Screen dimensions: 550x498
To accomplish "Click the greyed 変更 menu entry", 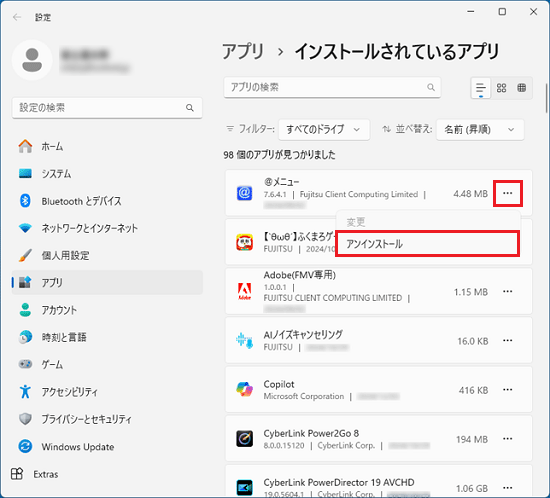I will click(x=356, y=222).
